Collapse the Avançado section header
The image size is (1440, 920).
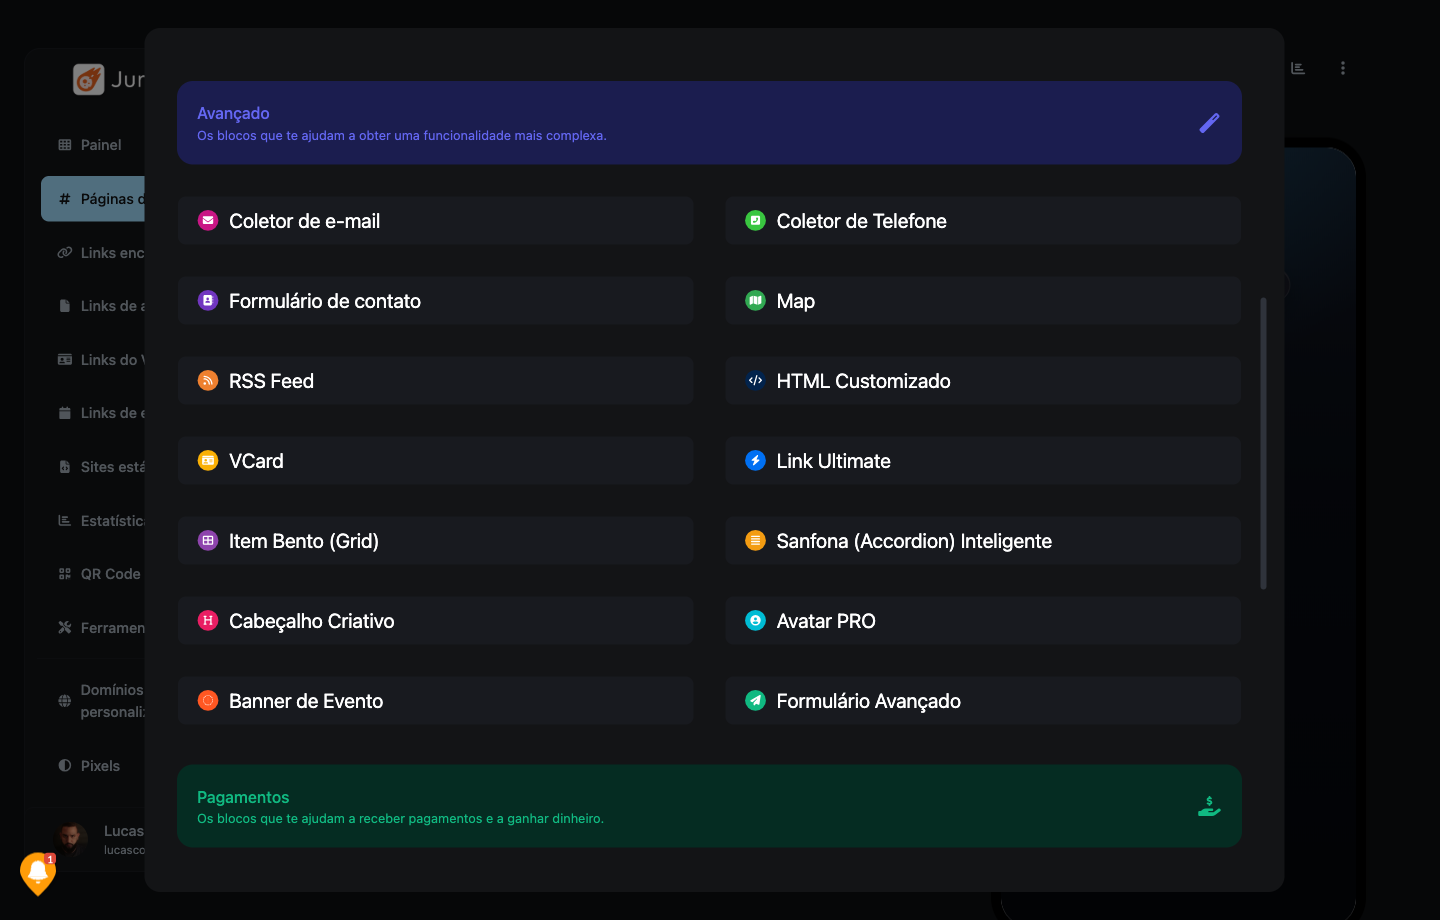pos(709,123)
